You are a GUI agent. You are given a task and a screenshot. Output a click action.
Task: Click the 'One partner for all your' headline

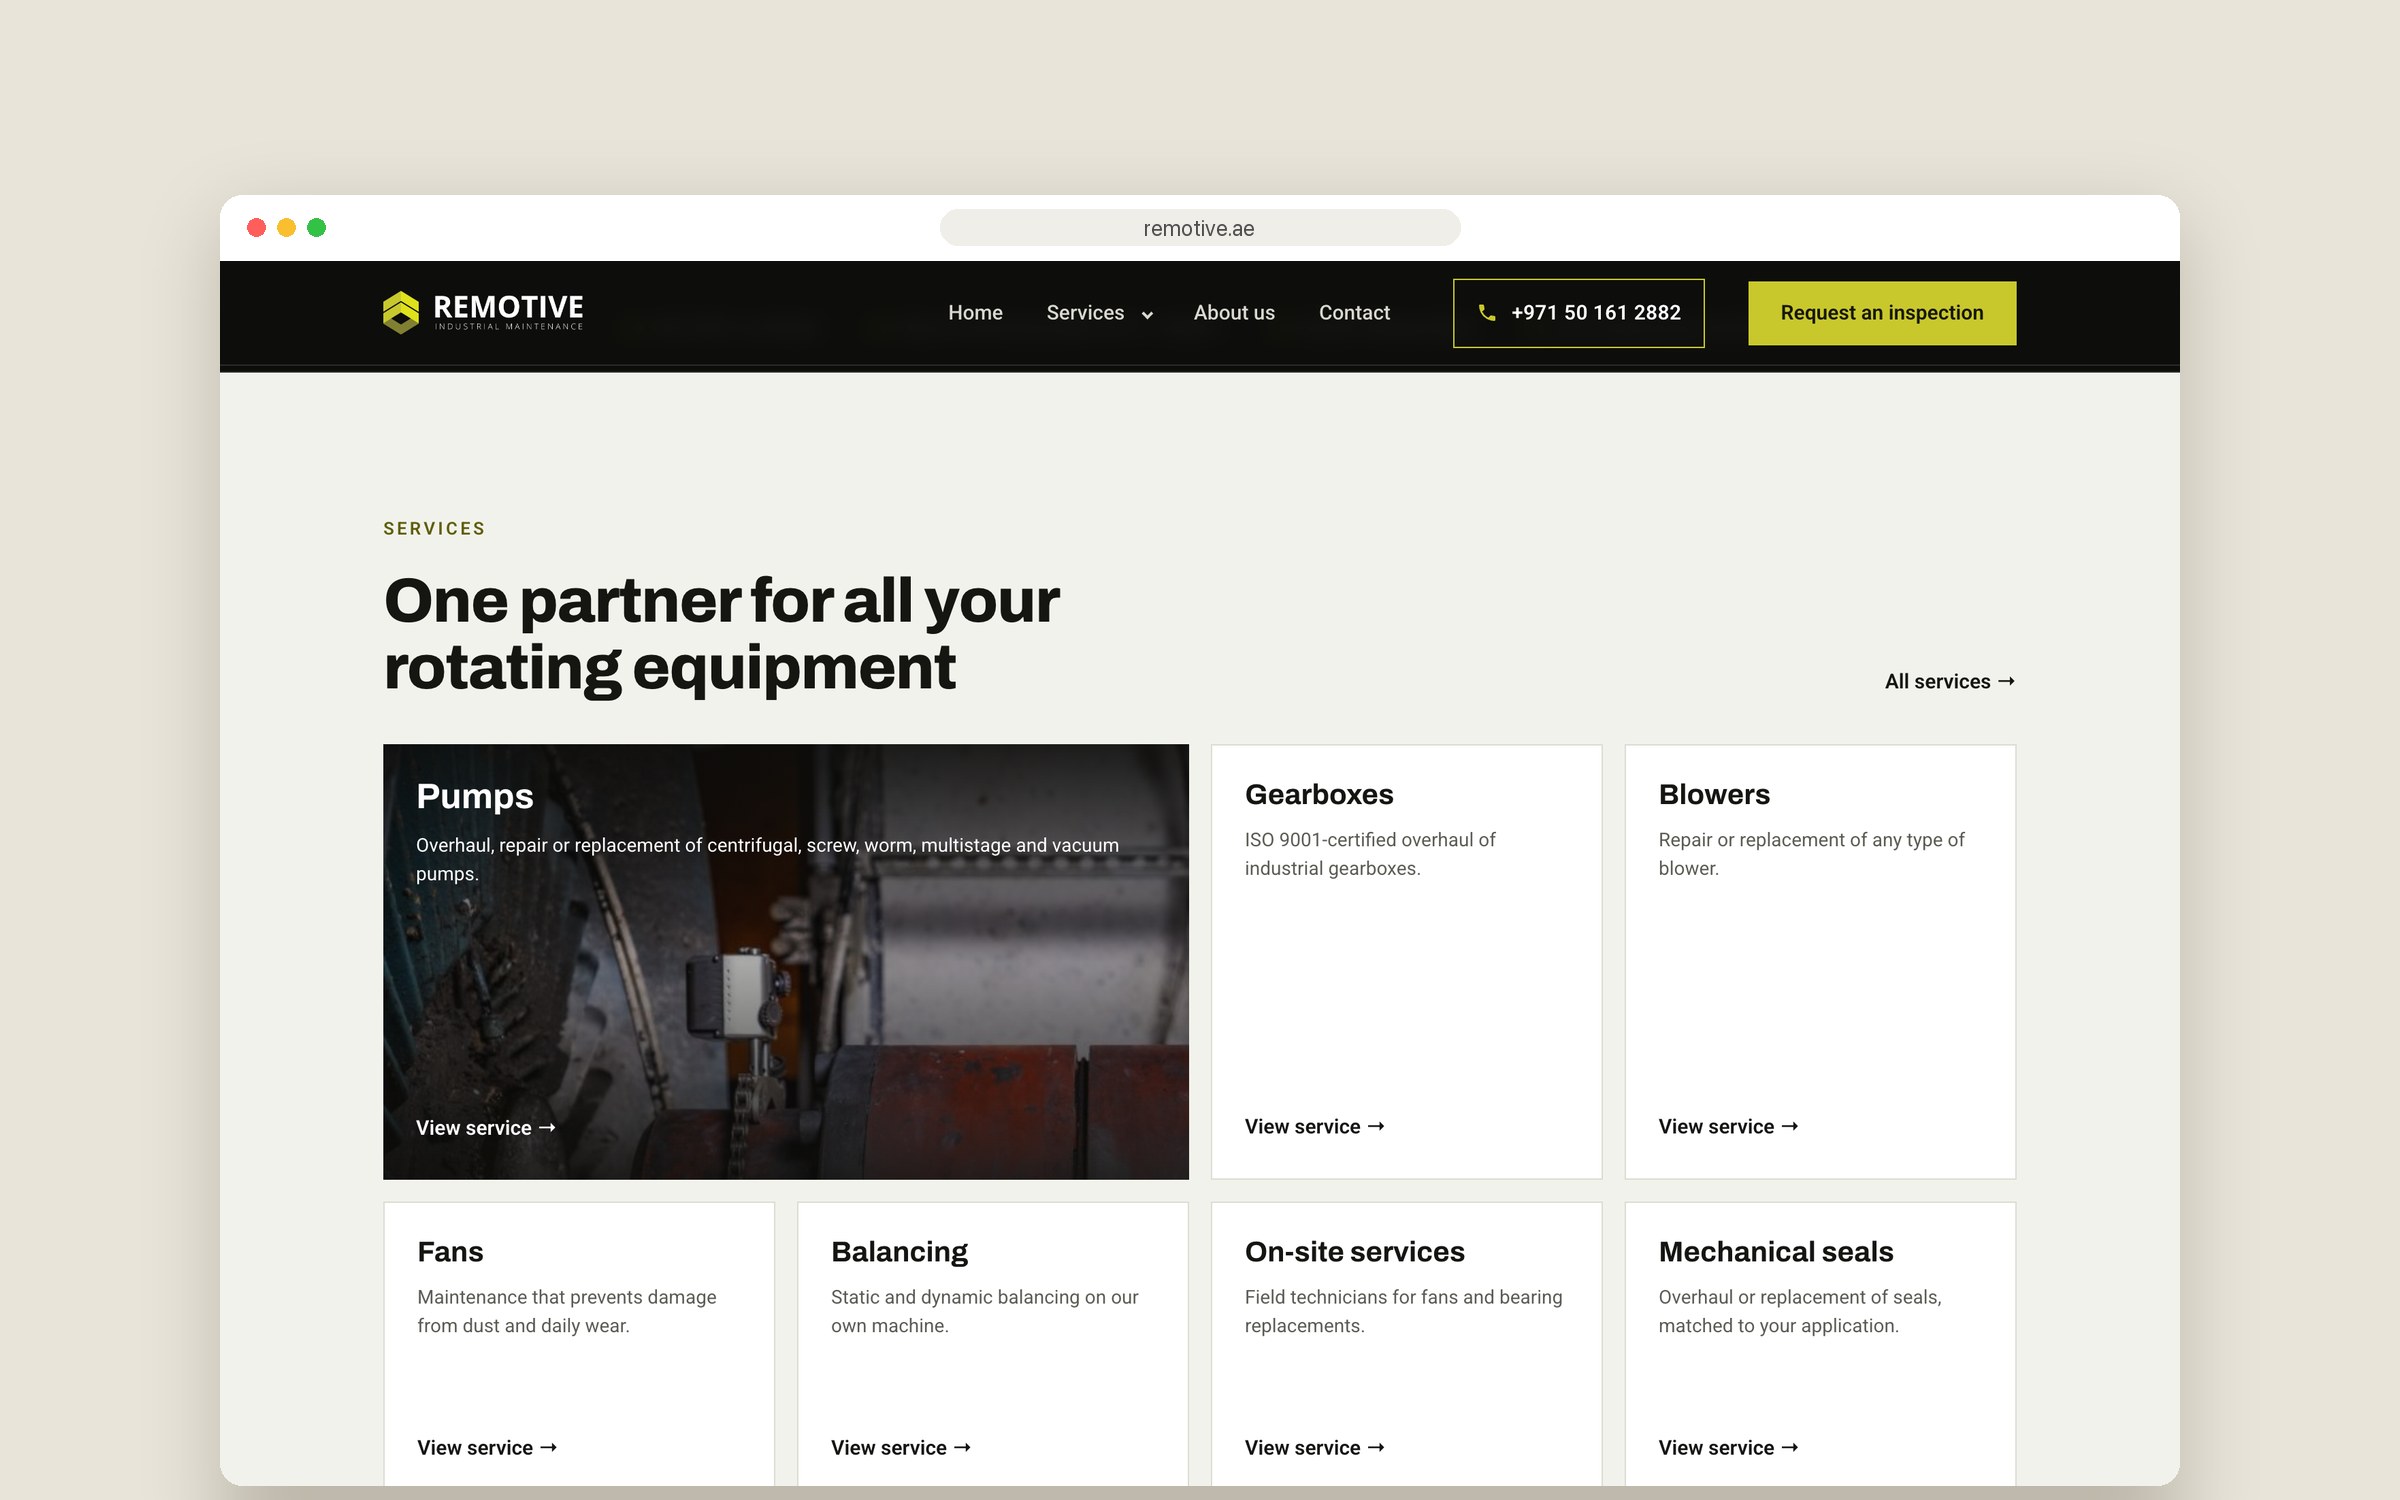tap(721, 602)
